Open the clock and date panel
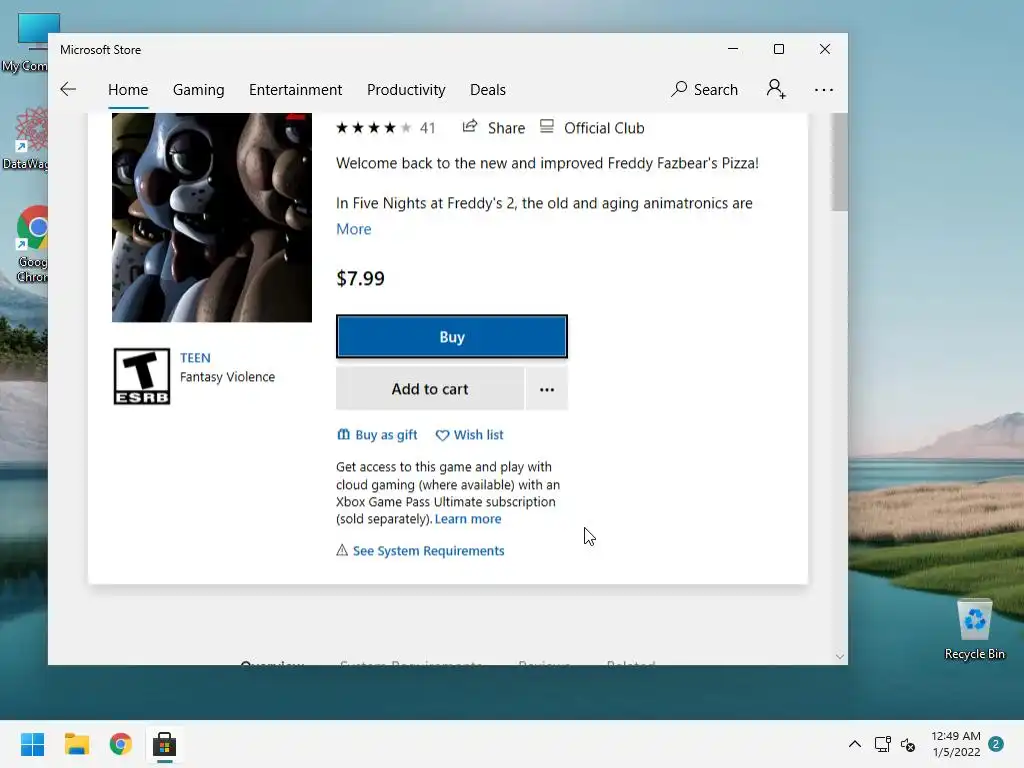This screenshot has height=768, width=1024. click(956, 744)
